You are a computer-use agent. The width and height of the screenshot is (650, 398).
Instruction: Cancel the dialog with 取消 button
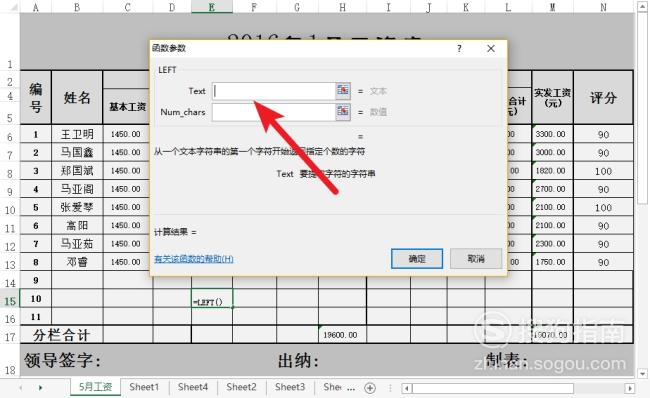coord(476,259)
